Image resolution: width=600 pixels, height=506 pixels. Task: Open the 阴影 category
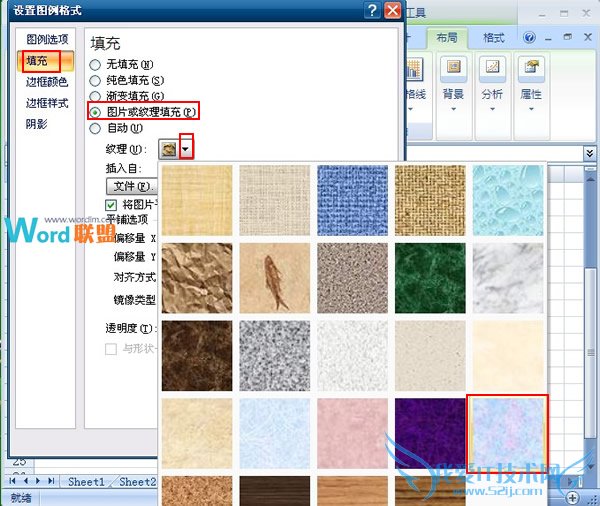pyautogui.click(x=37, y=124)
